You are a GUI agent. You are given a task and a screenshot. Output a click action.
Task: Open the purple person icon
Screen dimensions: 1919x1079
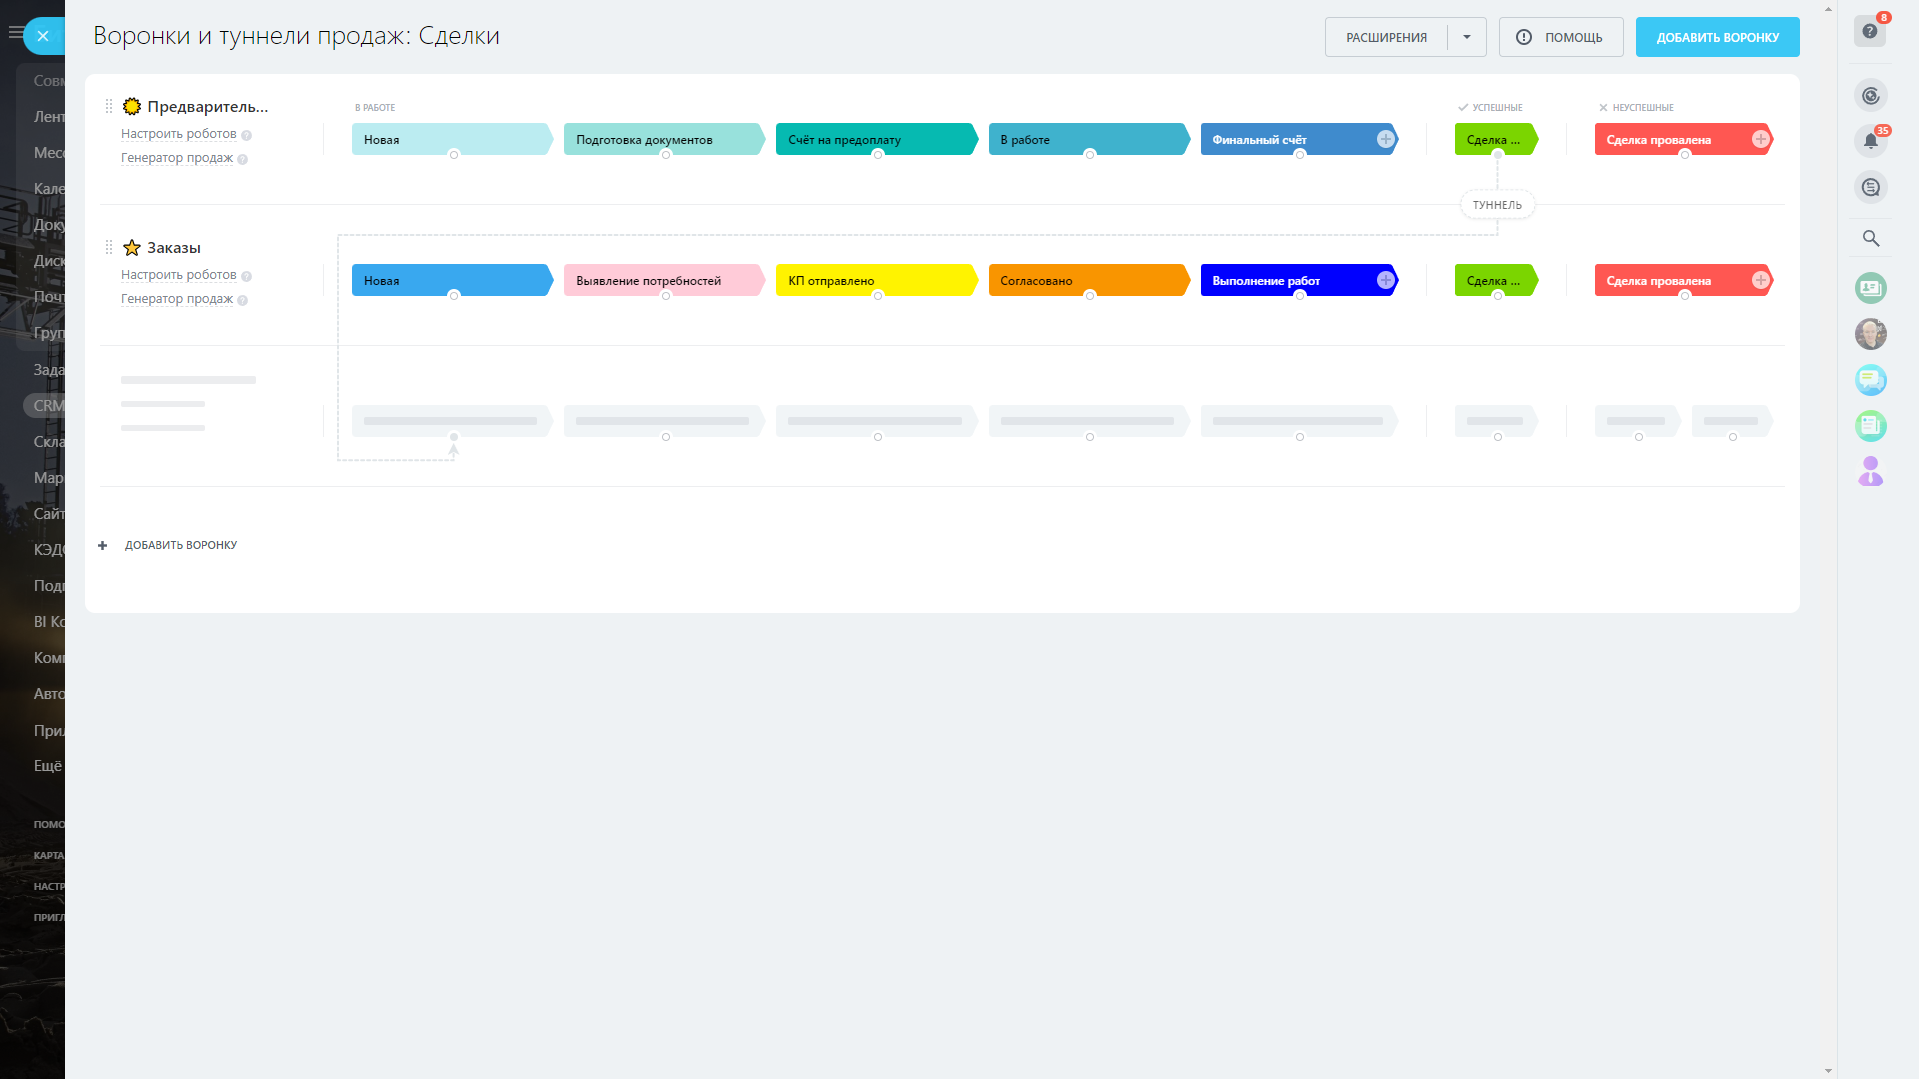click(1870, 471)
